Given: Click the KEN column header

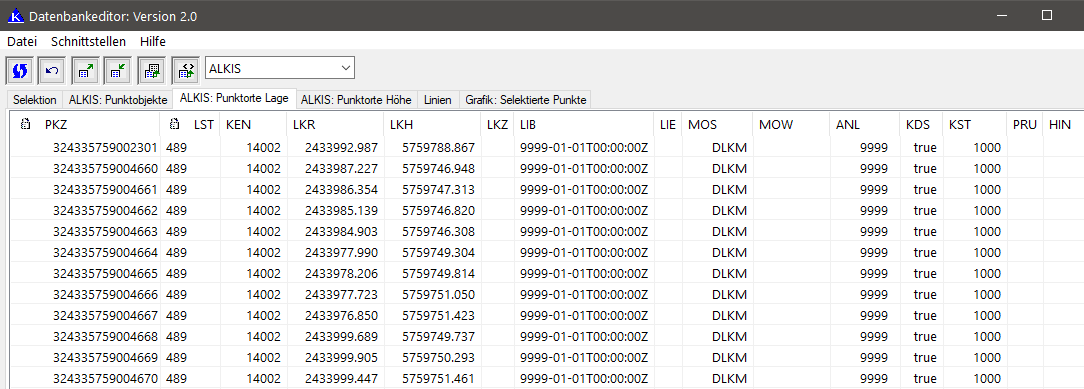Looking at the screenshot, I should (x=239, y=125).
